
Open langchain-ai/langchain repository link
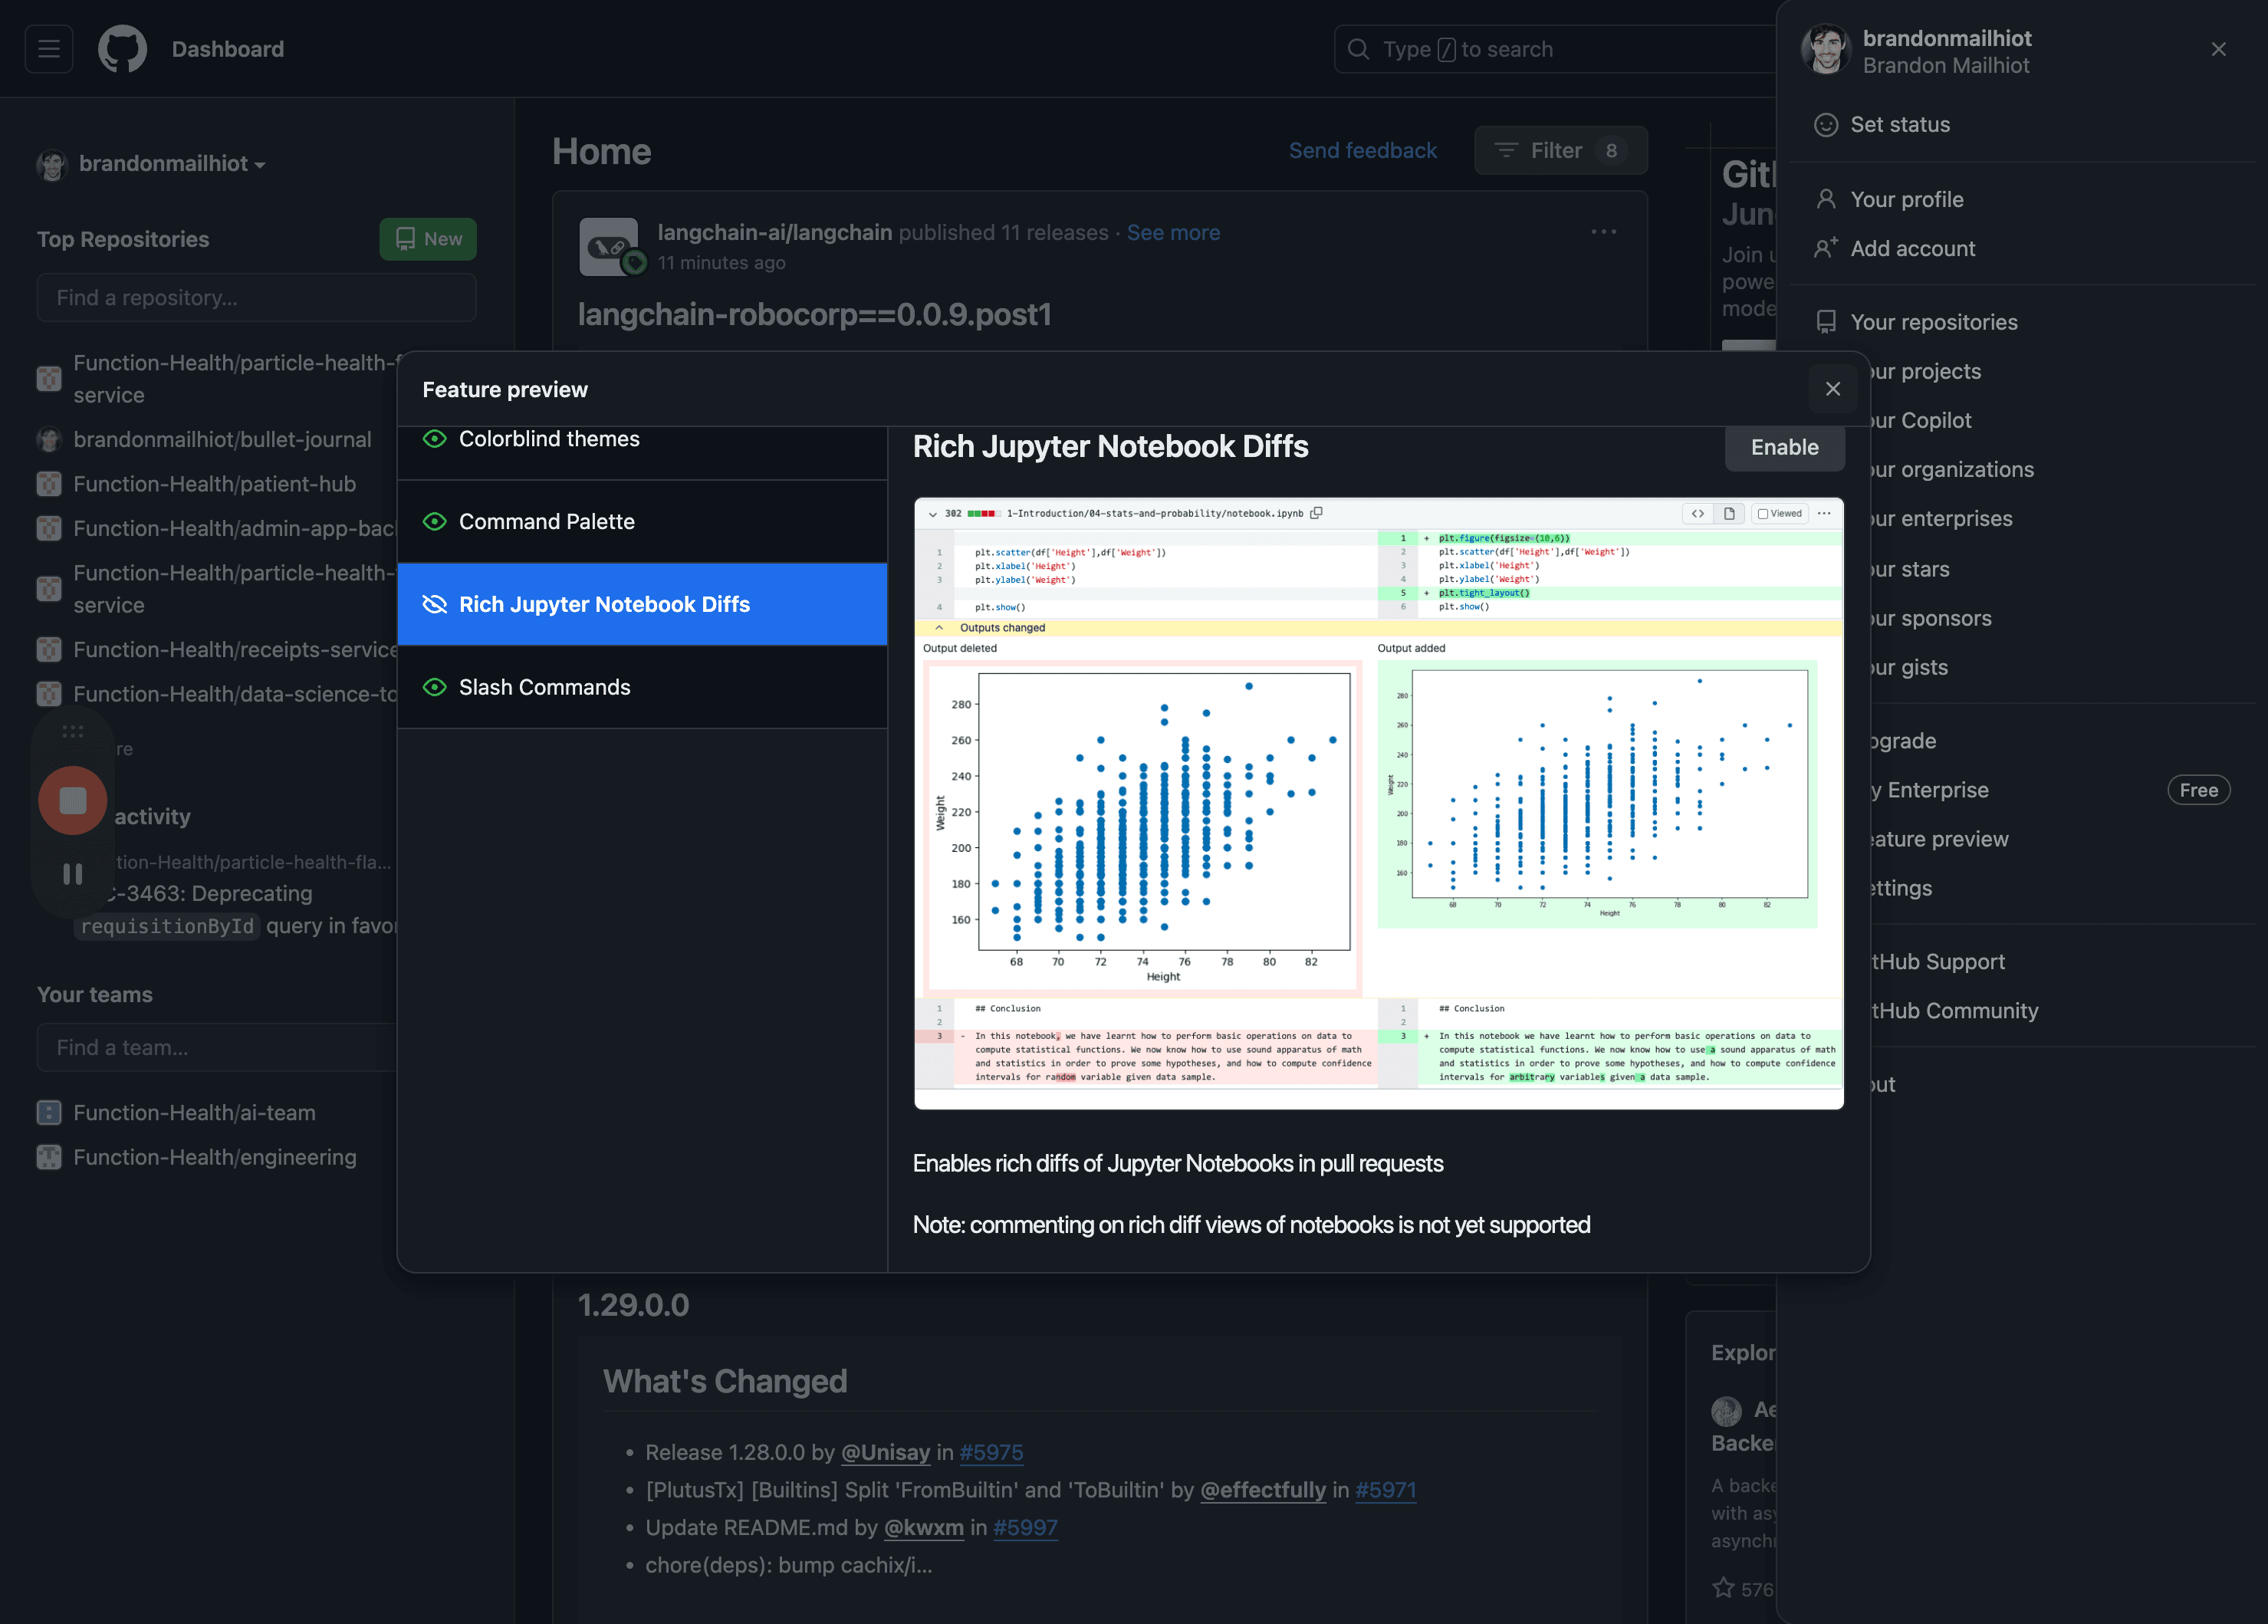click(775, 233)
